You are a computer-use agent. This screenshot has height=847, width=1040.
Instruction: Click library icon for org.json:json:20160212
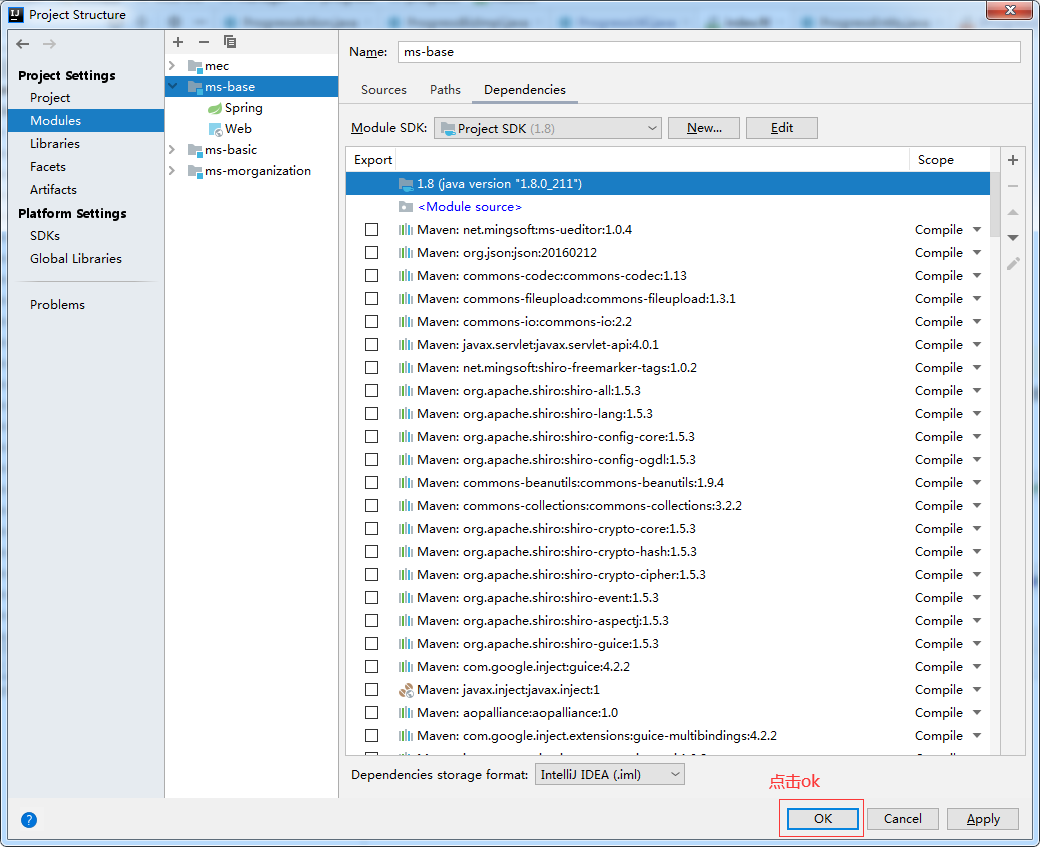[406, 253]
